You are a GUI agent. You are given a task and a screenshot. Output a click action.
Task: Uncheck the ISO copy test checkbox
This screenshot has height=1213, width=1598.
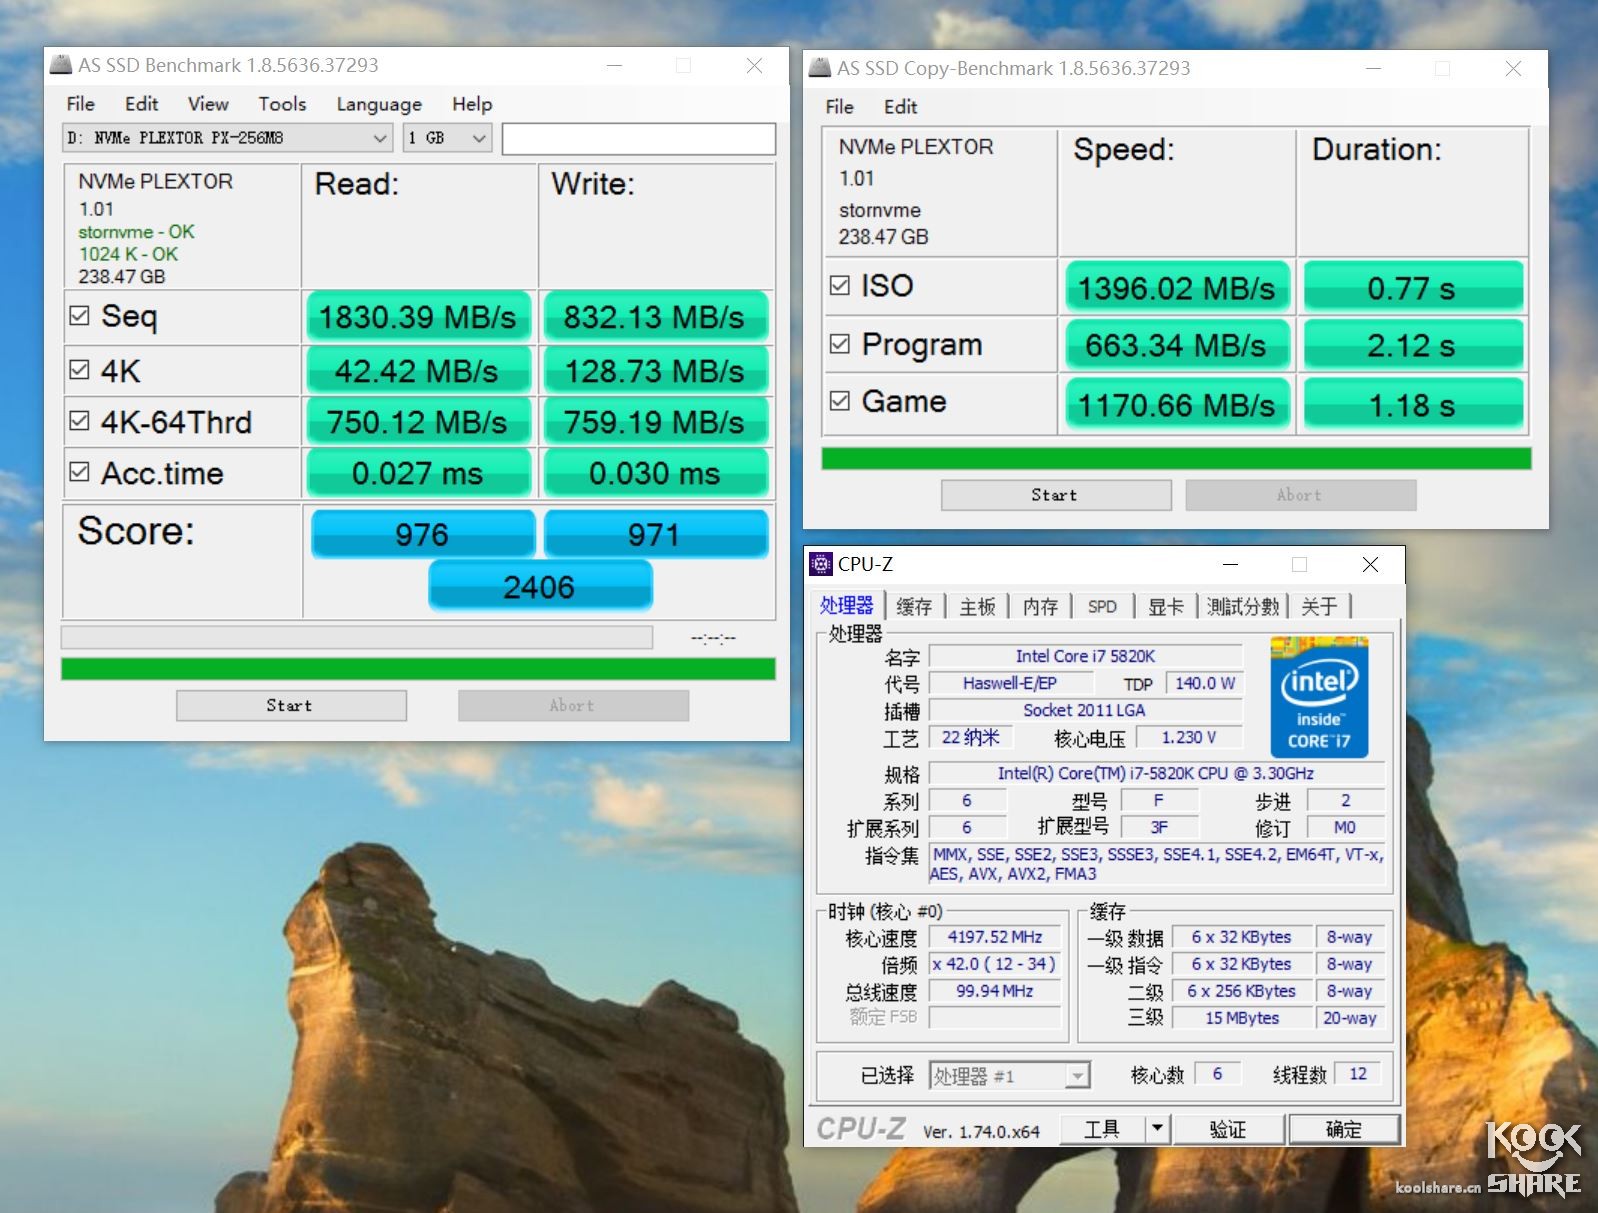coord(840,285)
